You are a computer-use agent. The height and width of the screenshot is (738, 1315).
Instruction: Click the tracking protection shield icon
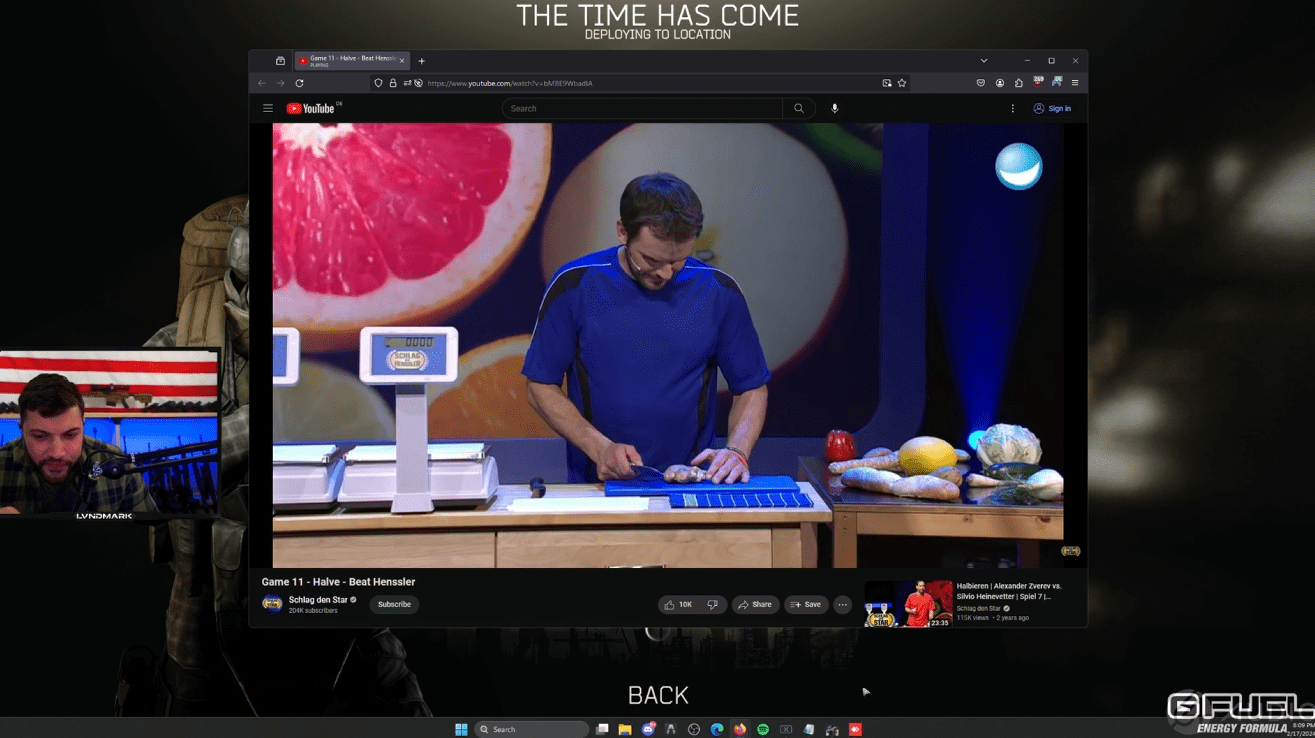coord(378,83)
